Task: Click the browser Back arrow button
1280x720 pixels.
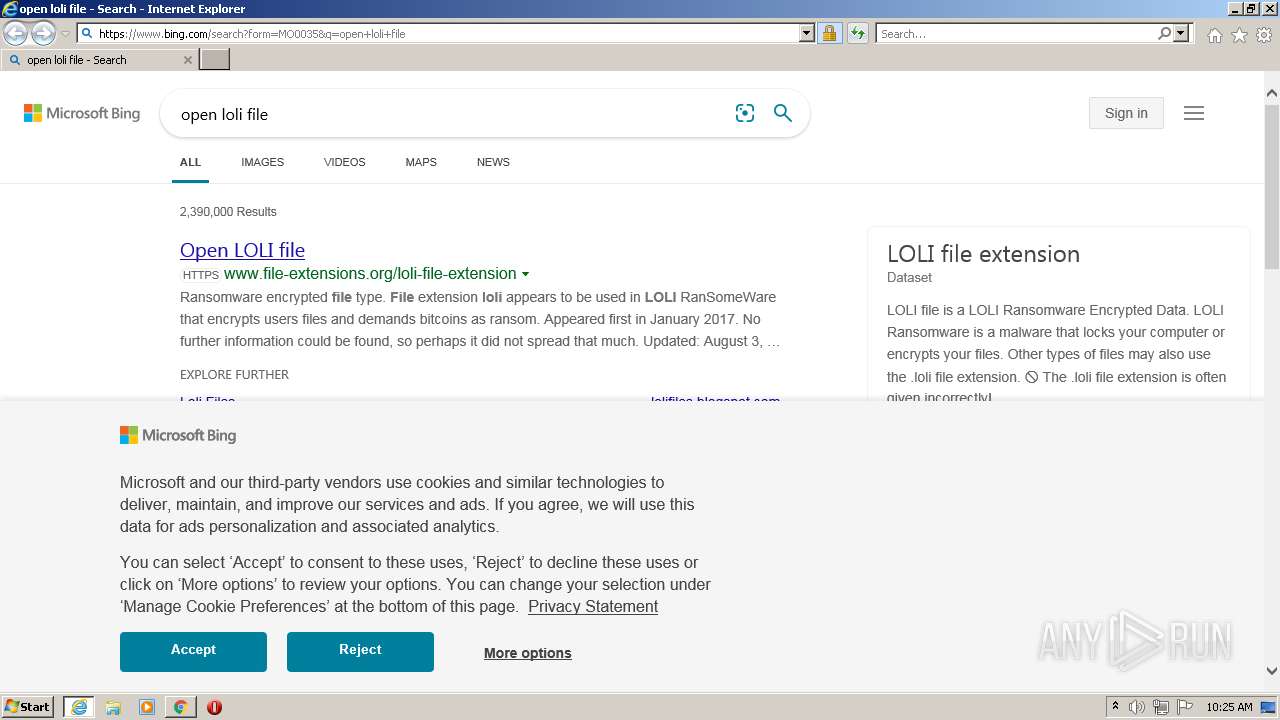Action: click(x=15, y=34)
